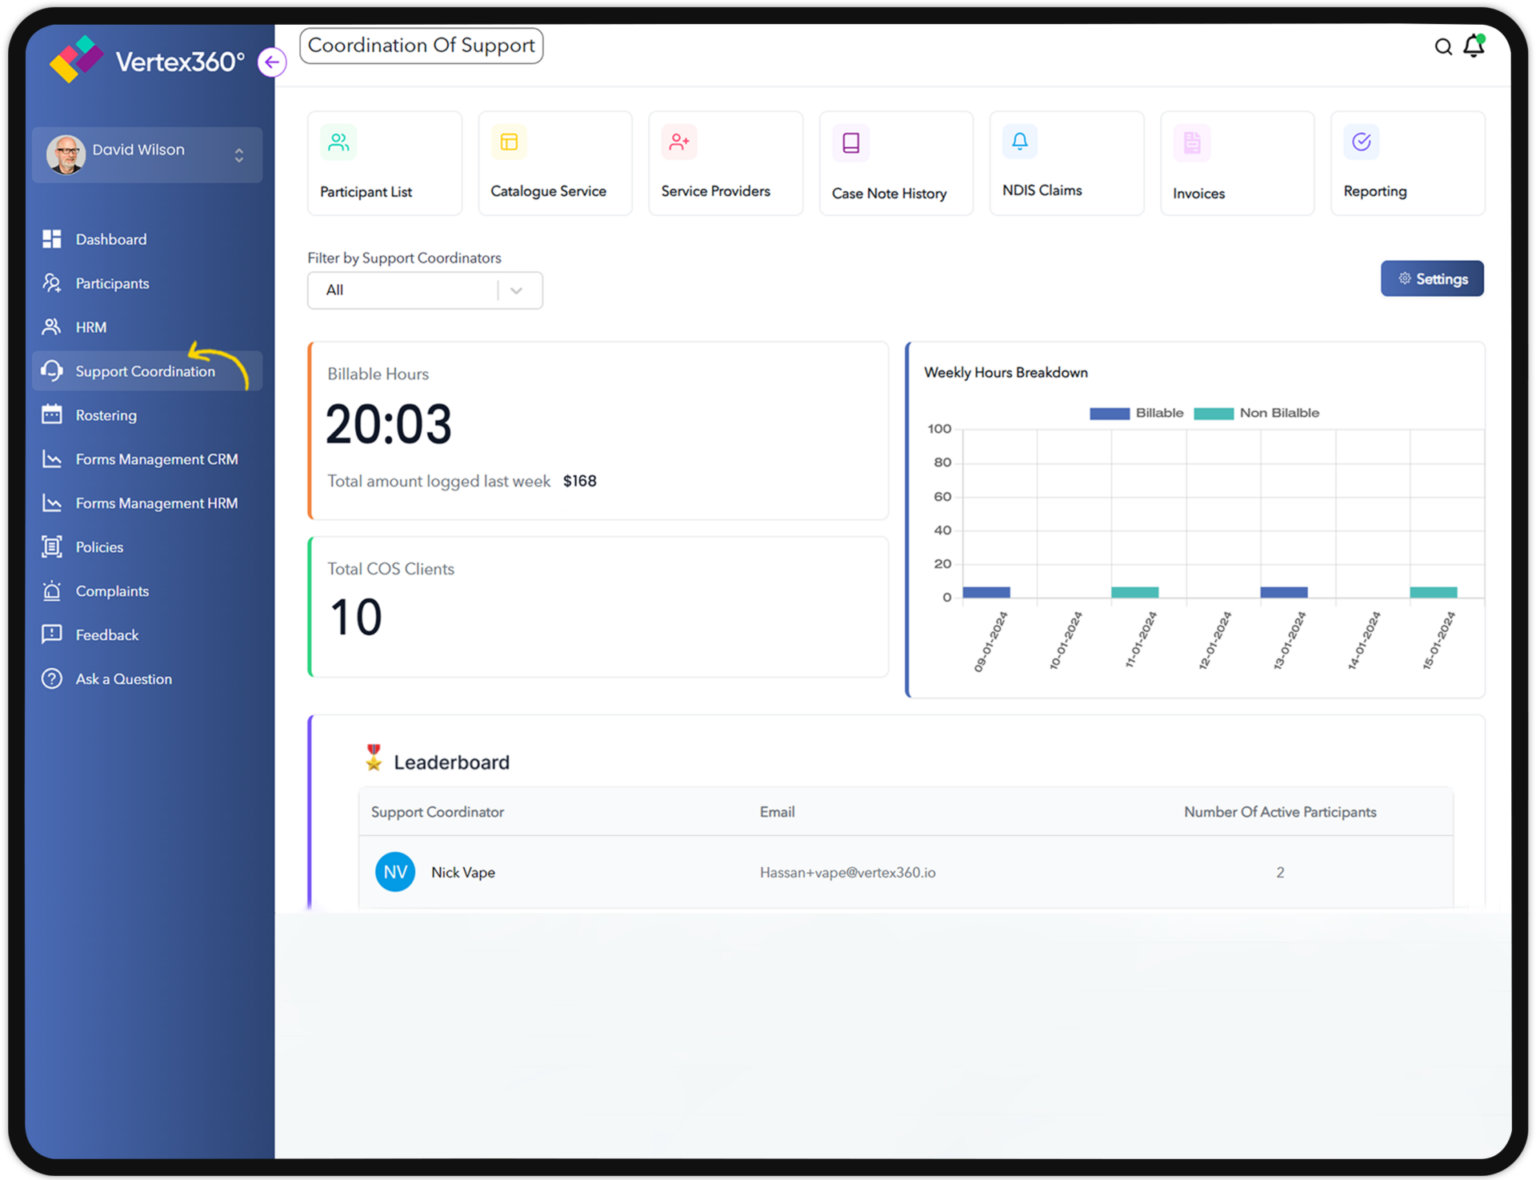View Case Note History
Screen dimensions: 1536x1180
tap(895, 162)
